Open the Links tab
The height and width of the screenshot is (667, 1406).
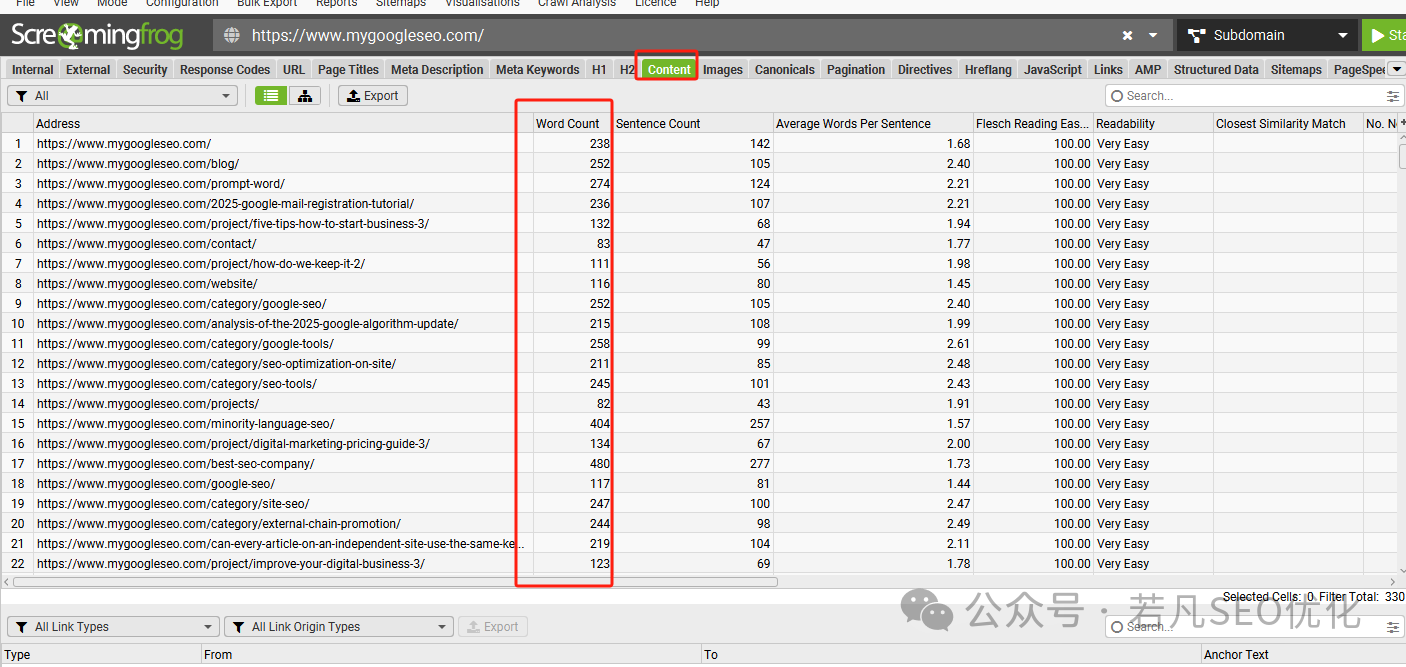(1108, 70)
